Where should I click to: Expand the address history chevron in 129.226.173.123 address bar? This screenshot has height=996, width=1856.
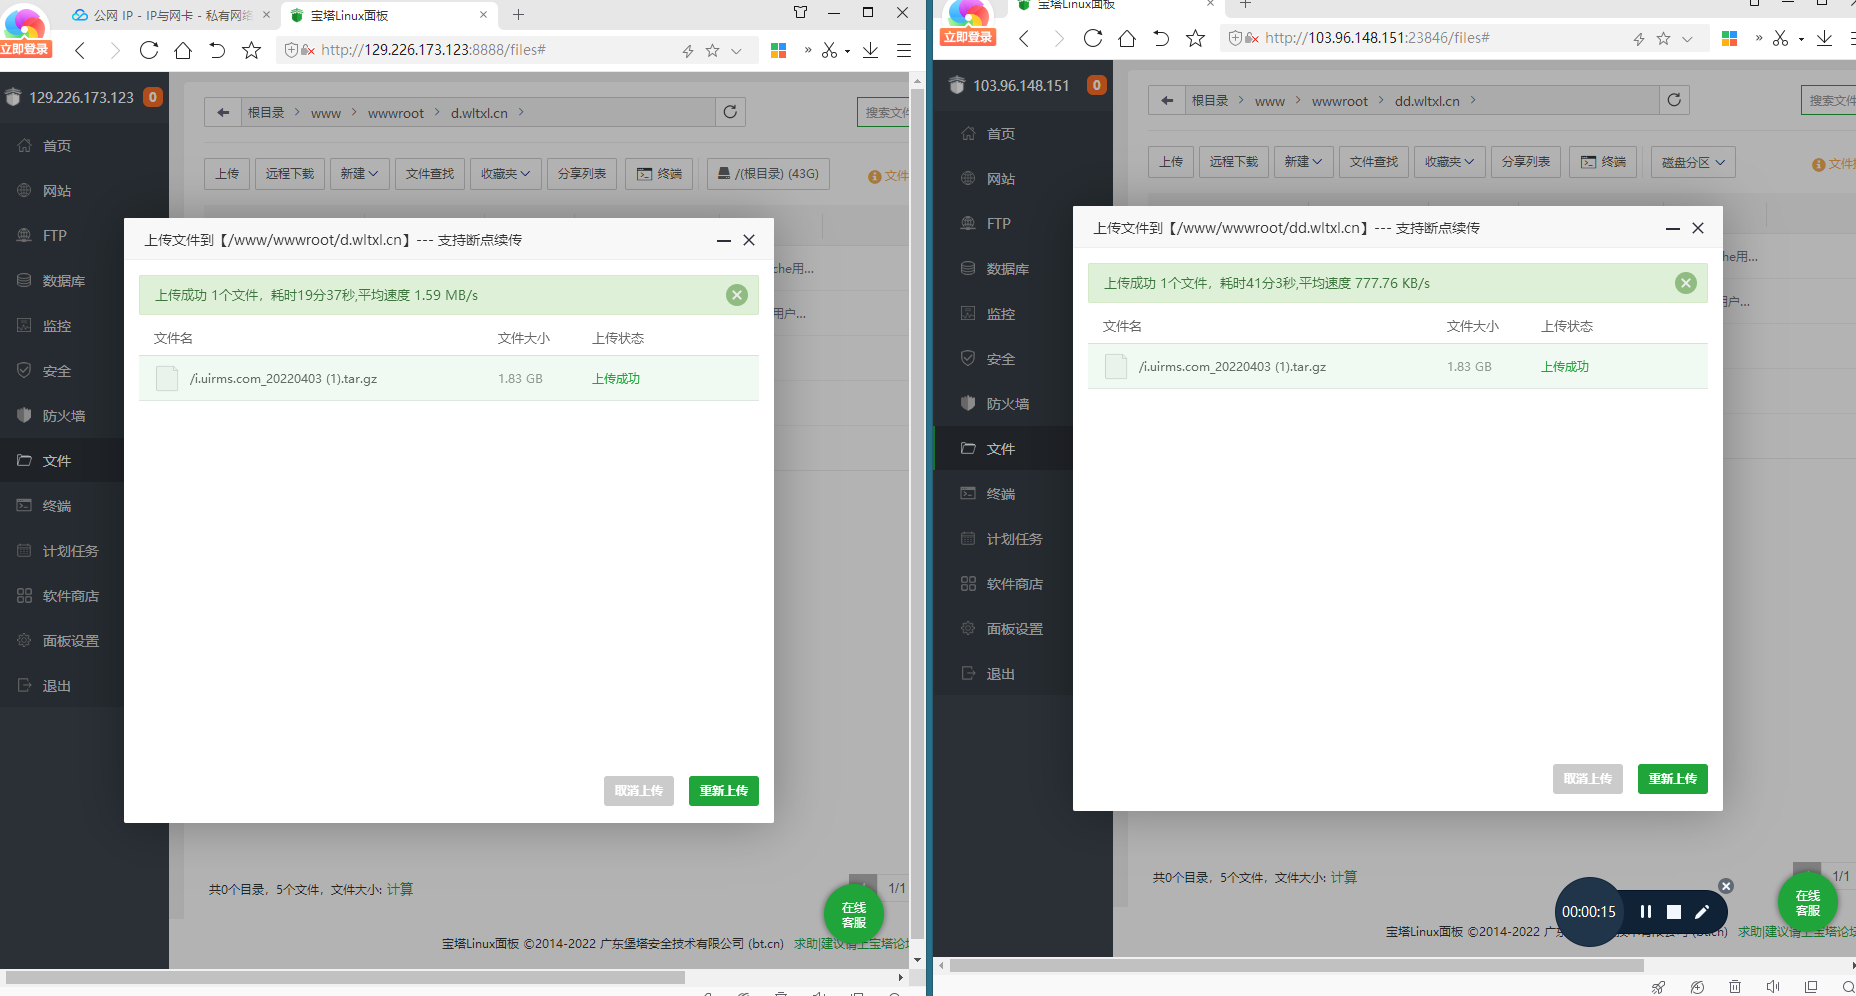(737, 51)
